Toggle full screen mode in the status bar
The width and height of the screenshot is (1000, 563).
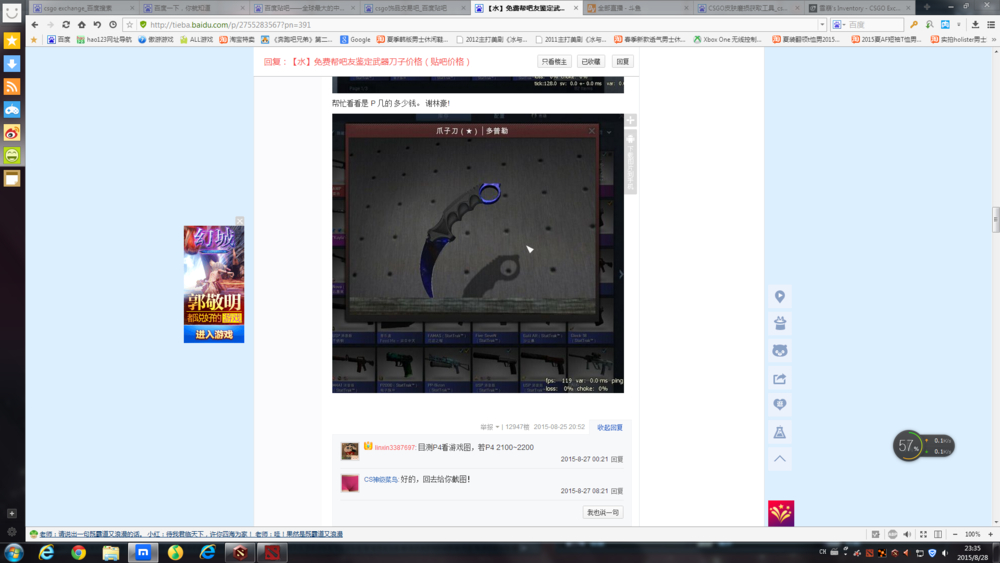pyautogui.click(x=923, y=534)
